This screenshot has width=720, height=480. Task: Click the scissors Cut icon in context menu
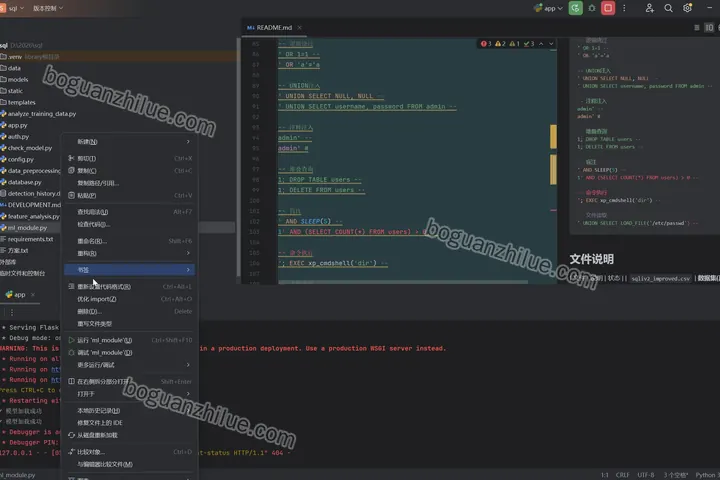coord(71,158)
